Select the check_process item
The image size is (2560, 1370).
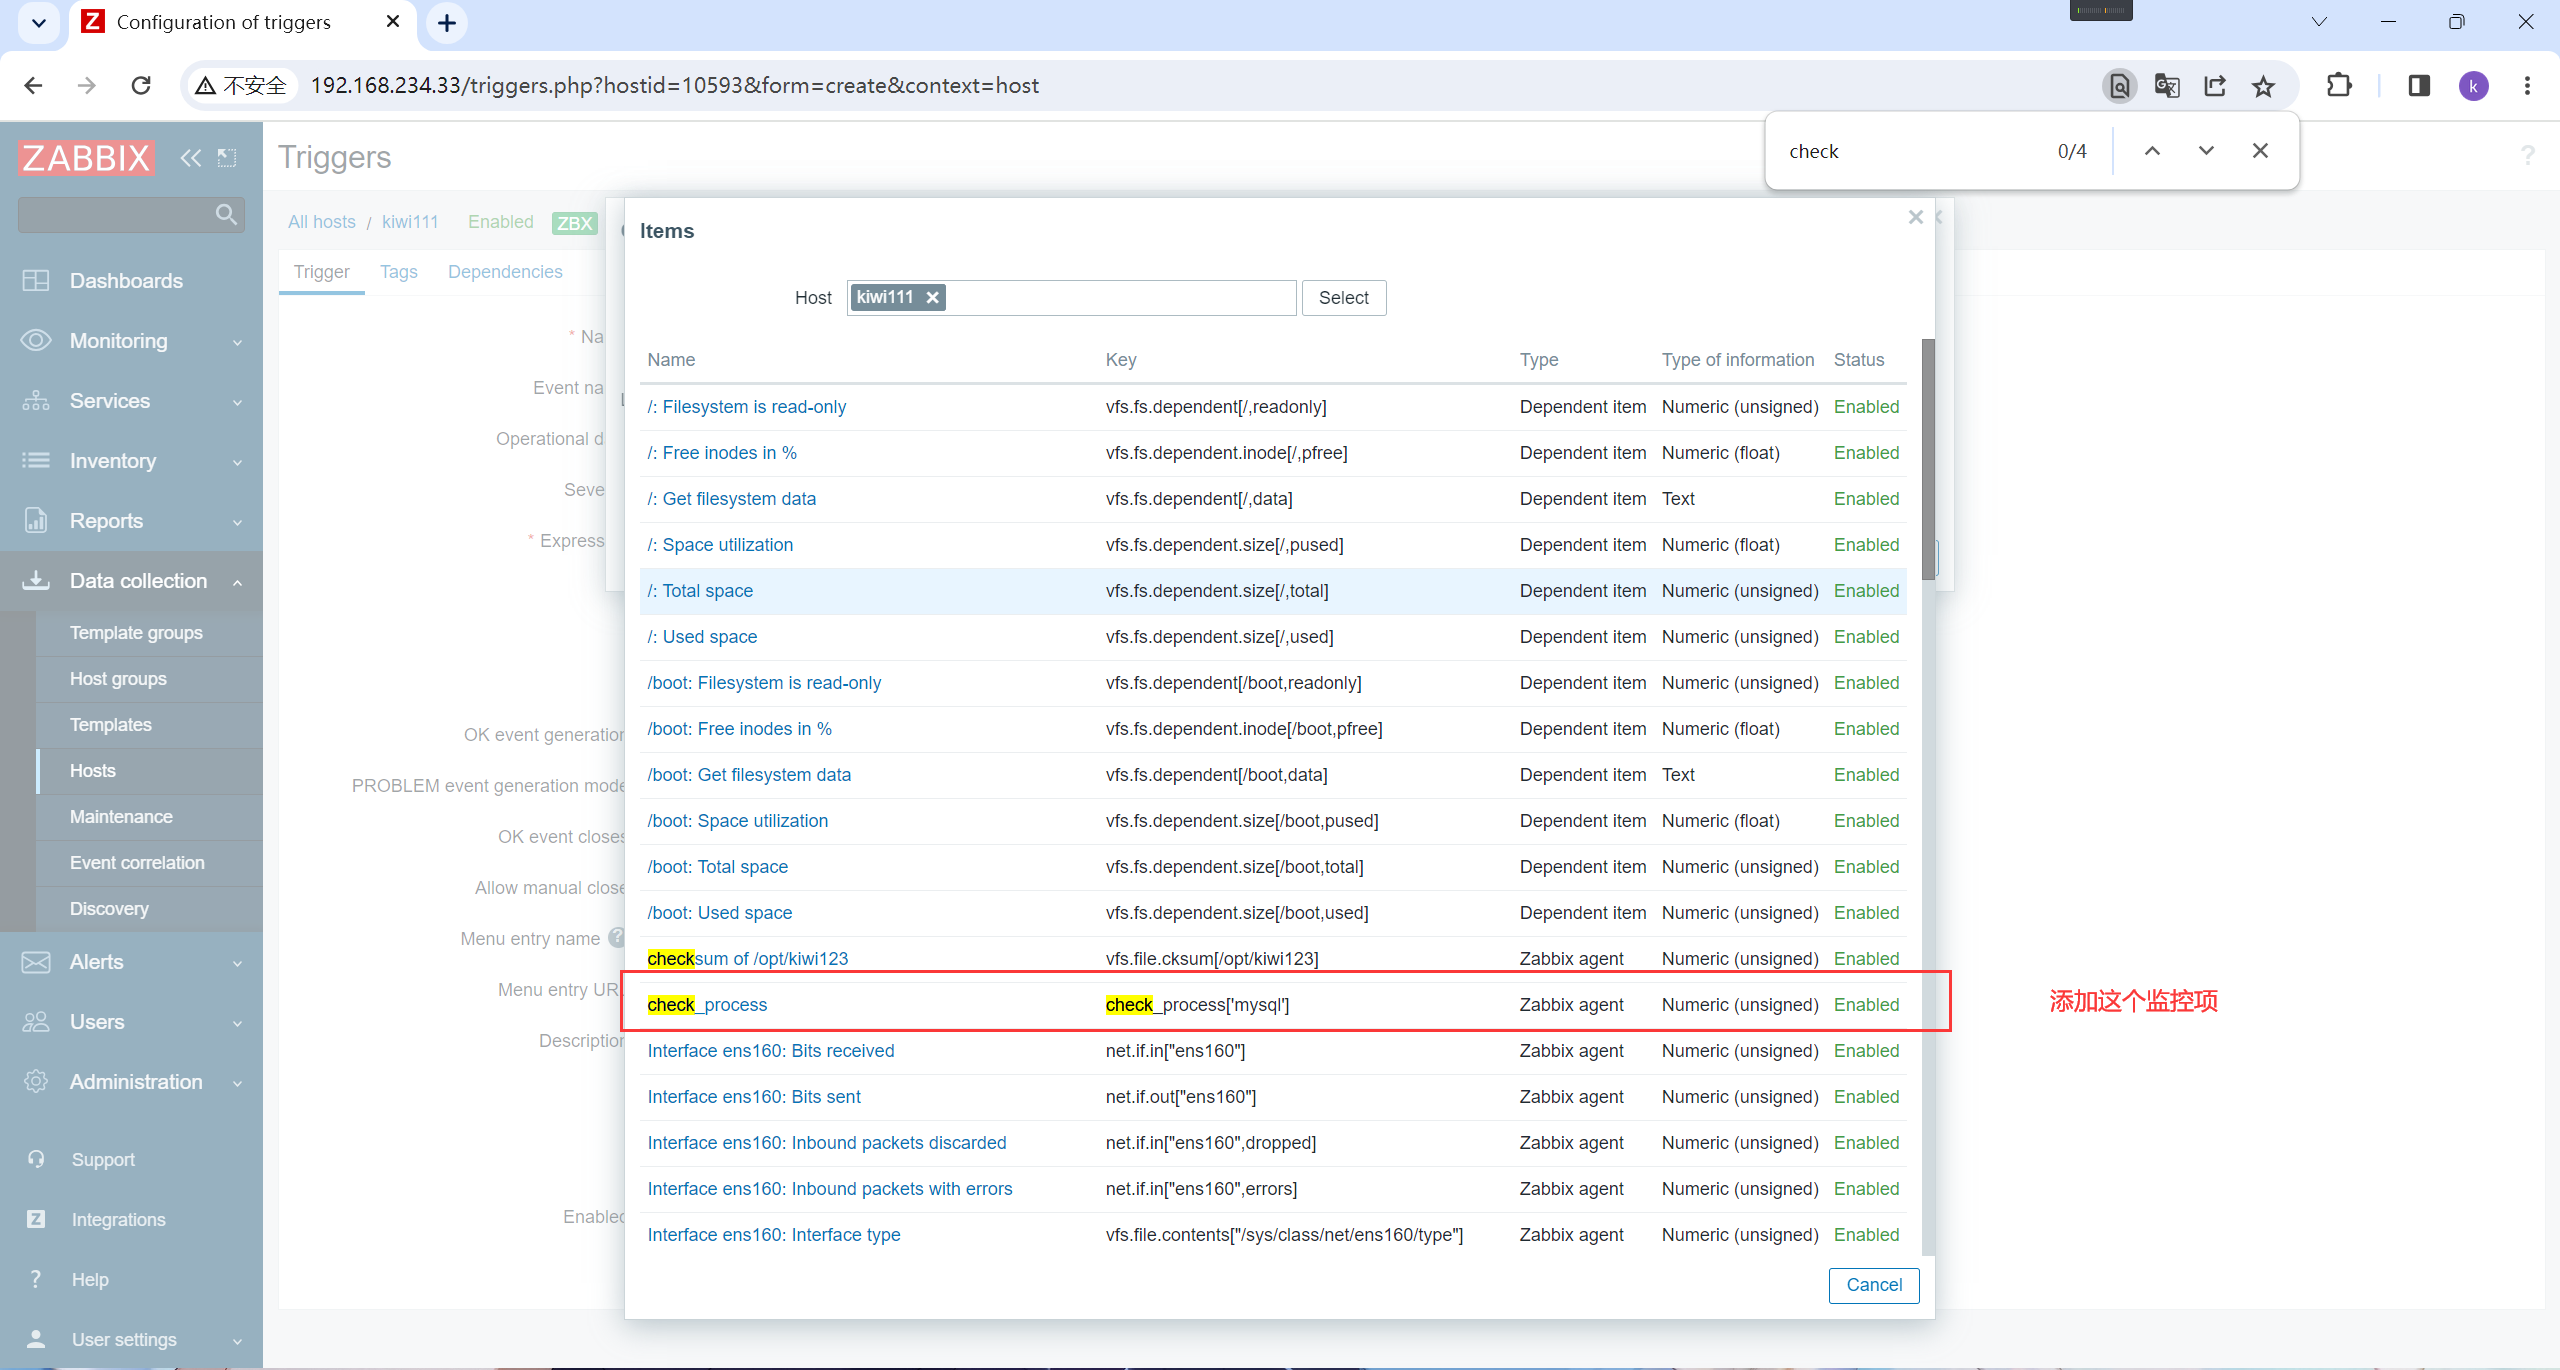click(707, 1005)
